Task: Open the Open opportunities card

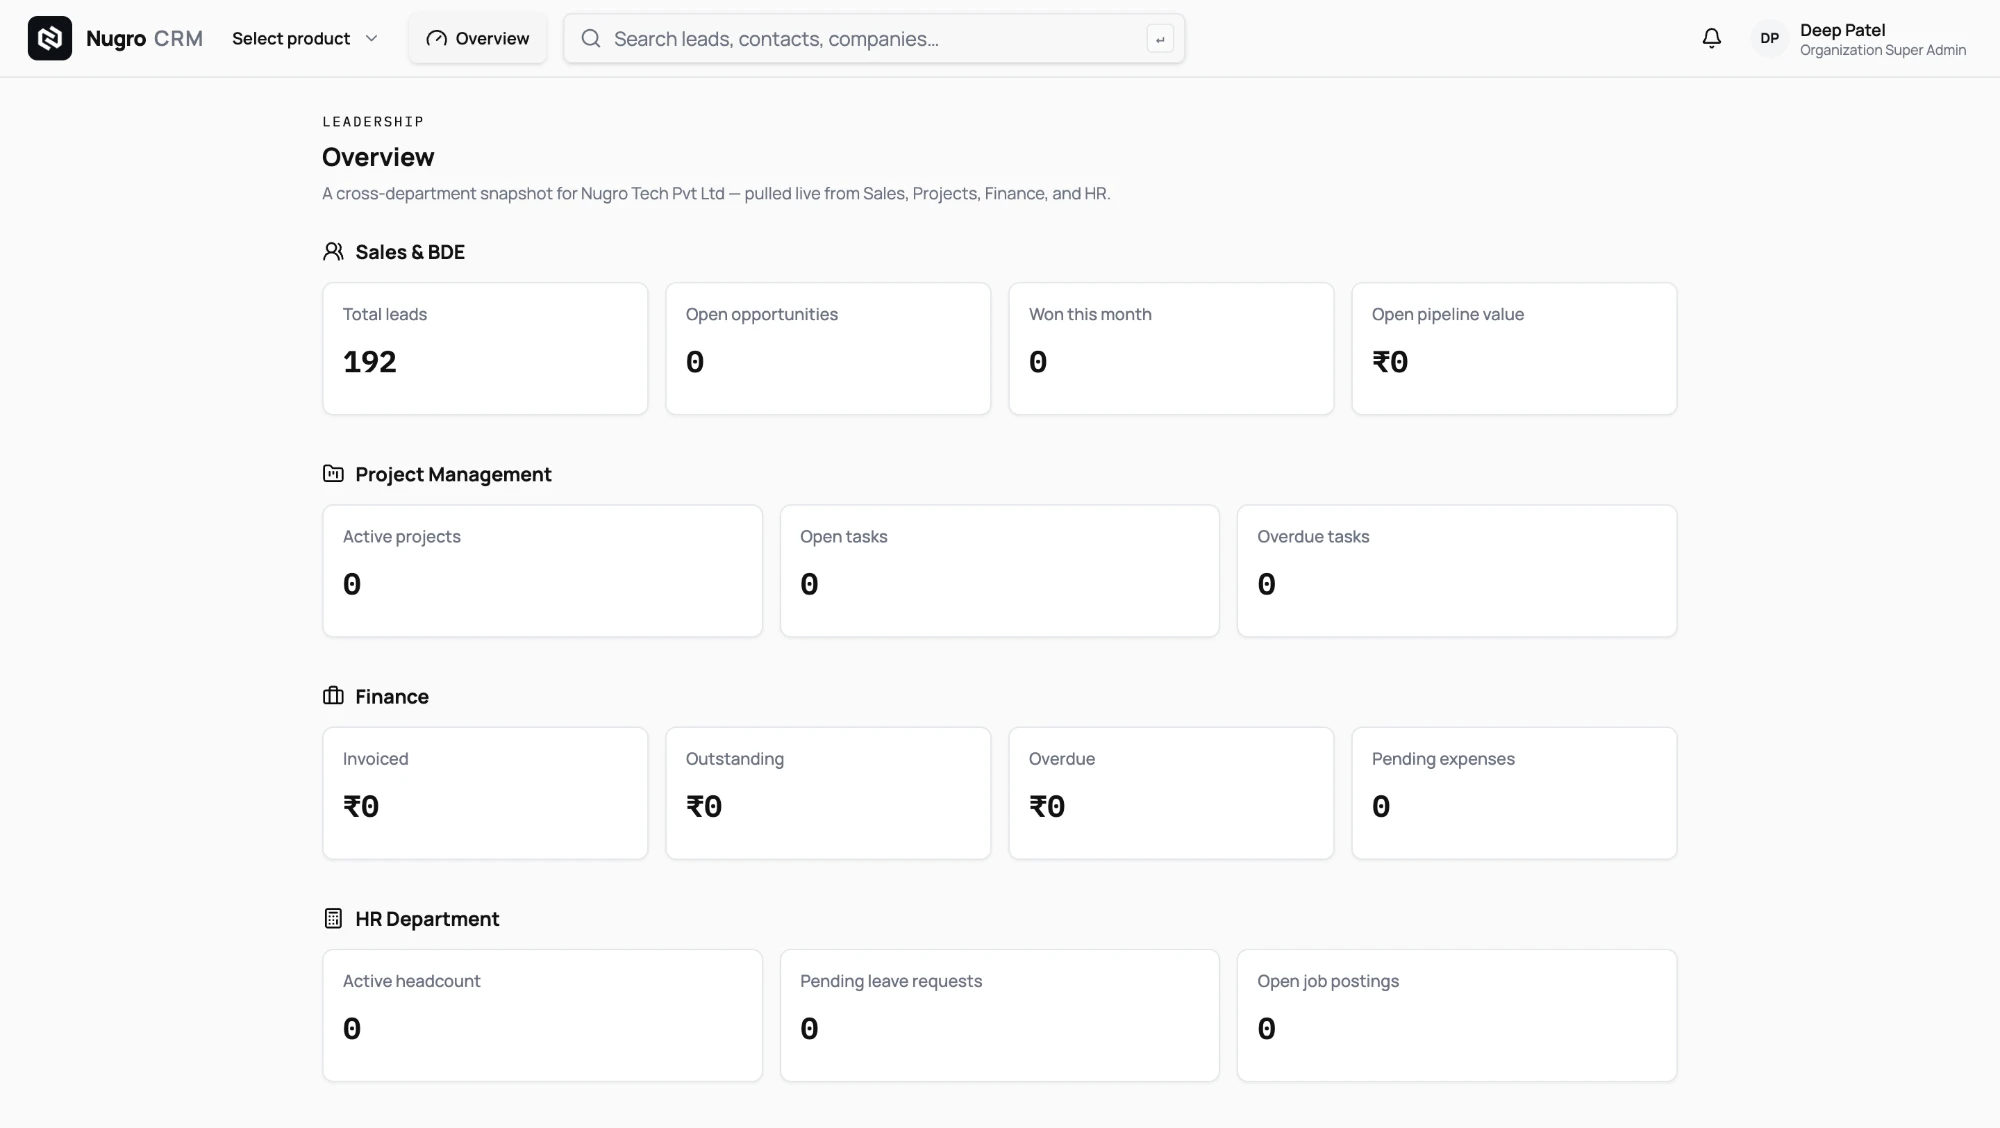Action: click(x=828, y=348)
